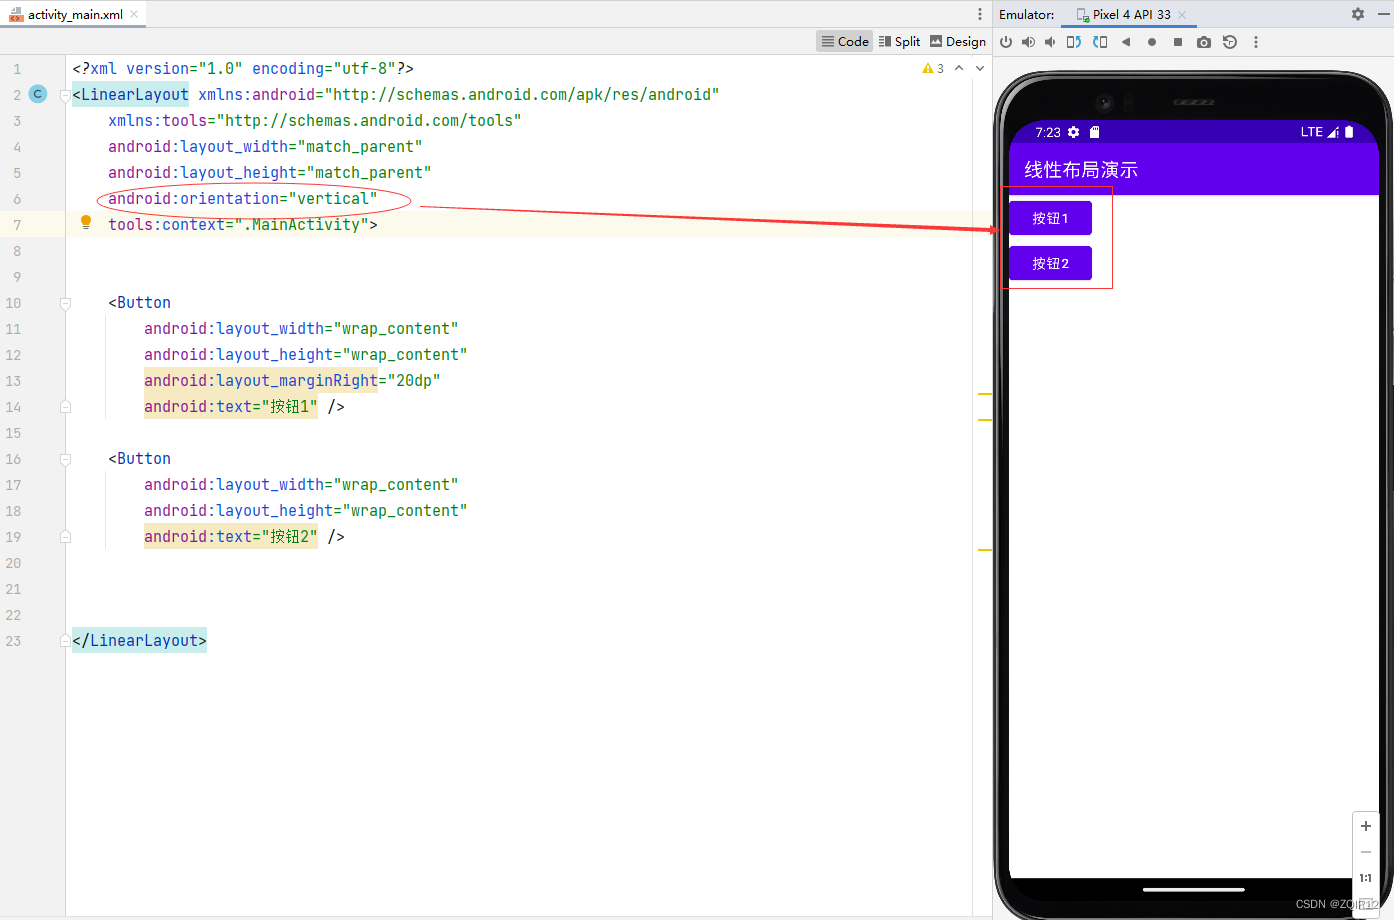Open emulator extended controls three-dot menu
Screen dimensions: 1394x920
[x=1256, y=42]
